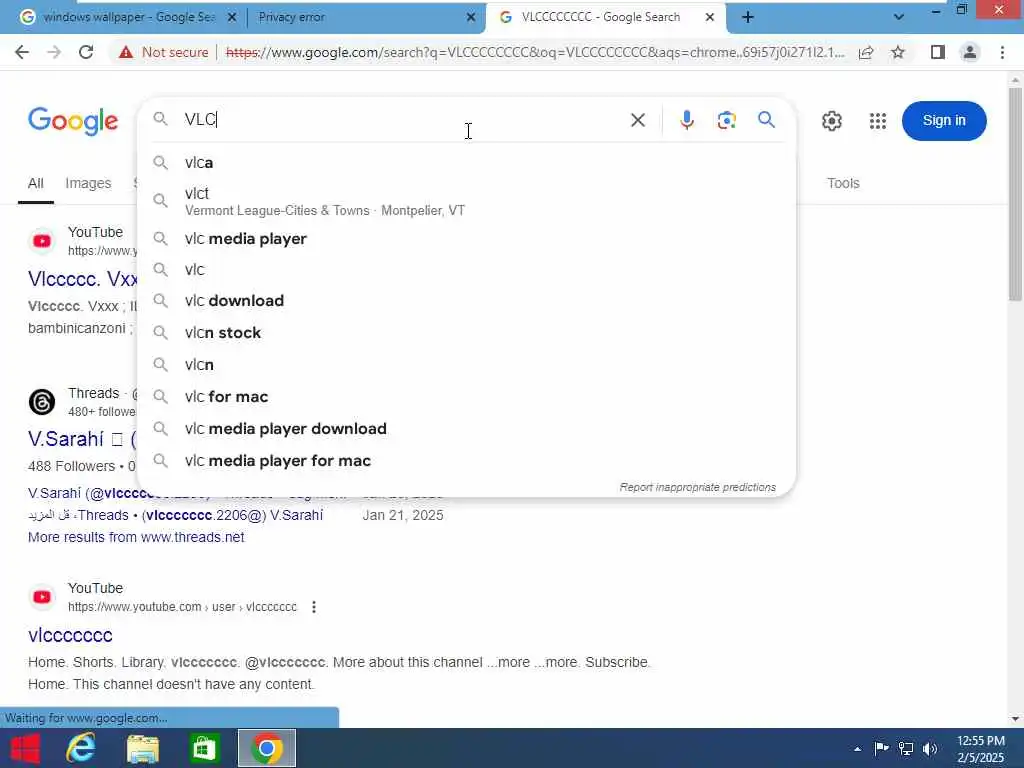Open more options for the vlccccccc YouTube result
Viewport: 1024px width, 768px height.
coord(314,607)
